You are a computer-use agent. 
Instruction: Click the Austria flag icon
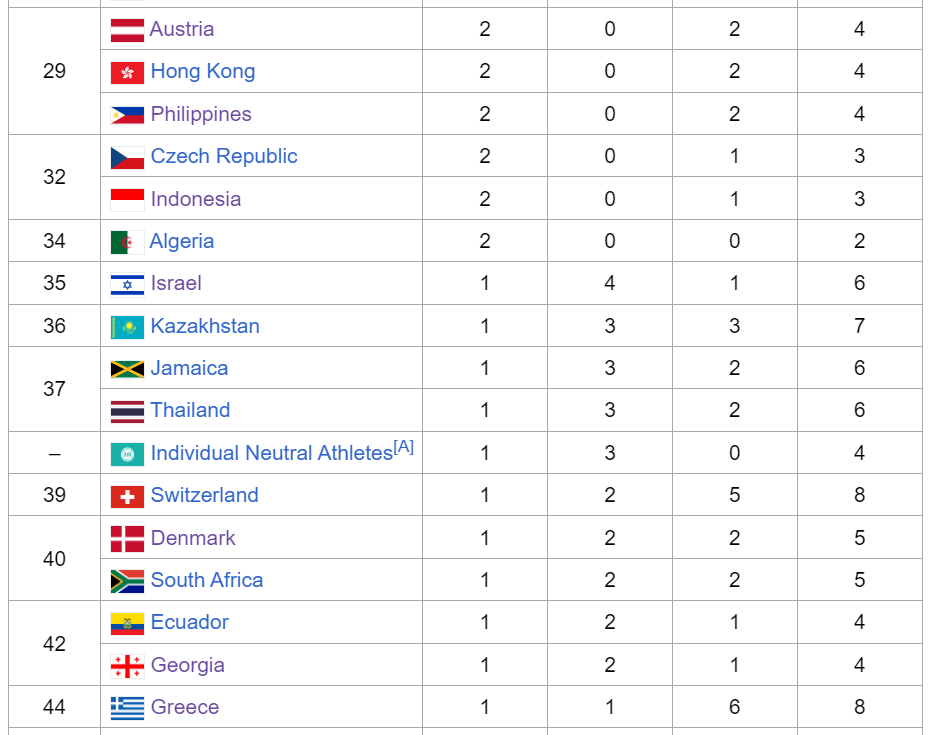(127, 30)
